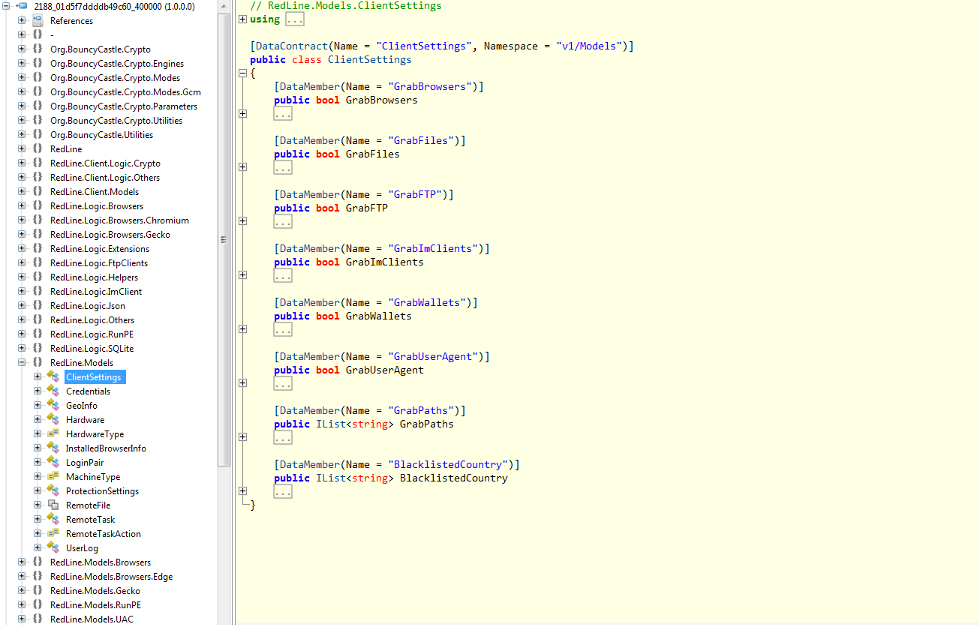The image size is (979, 625).
Task: Click the GrabImClients property name in code
Action: [385, 262]
